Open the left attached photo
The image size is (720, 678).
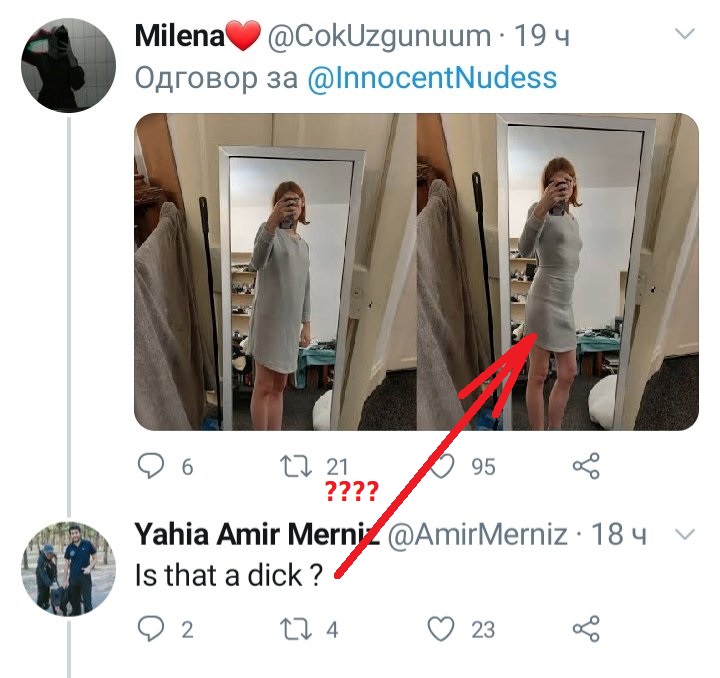274,272
